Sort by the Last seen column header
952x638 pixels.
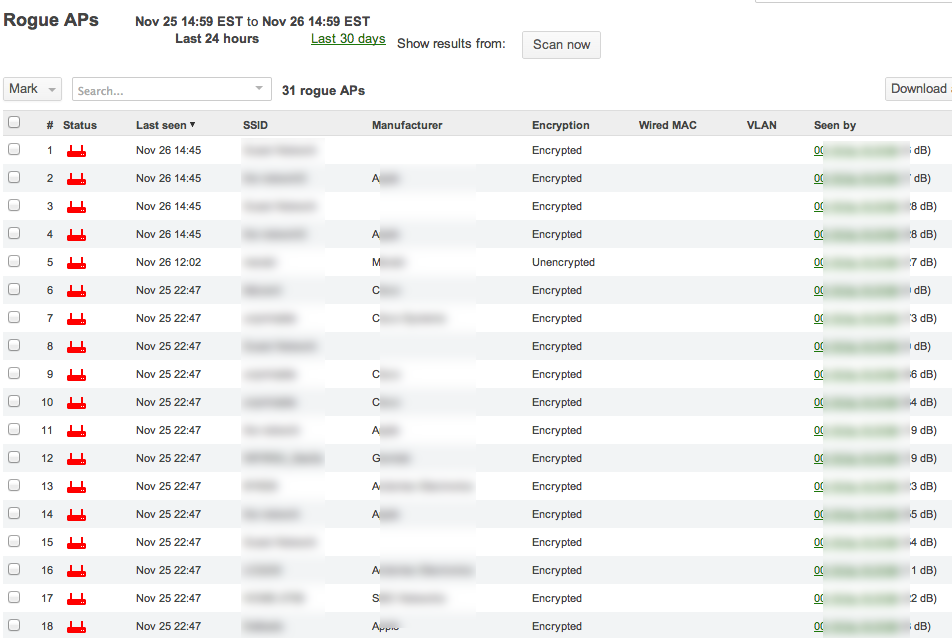click(x=165, y=125)
